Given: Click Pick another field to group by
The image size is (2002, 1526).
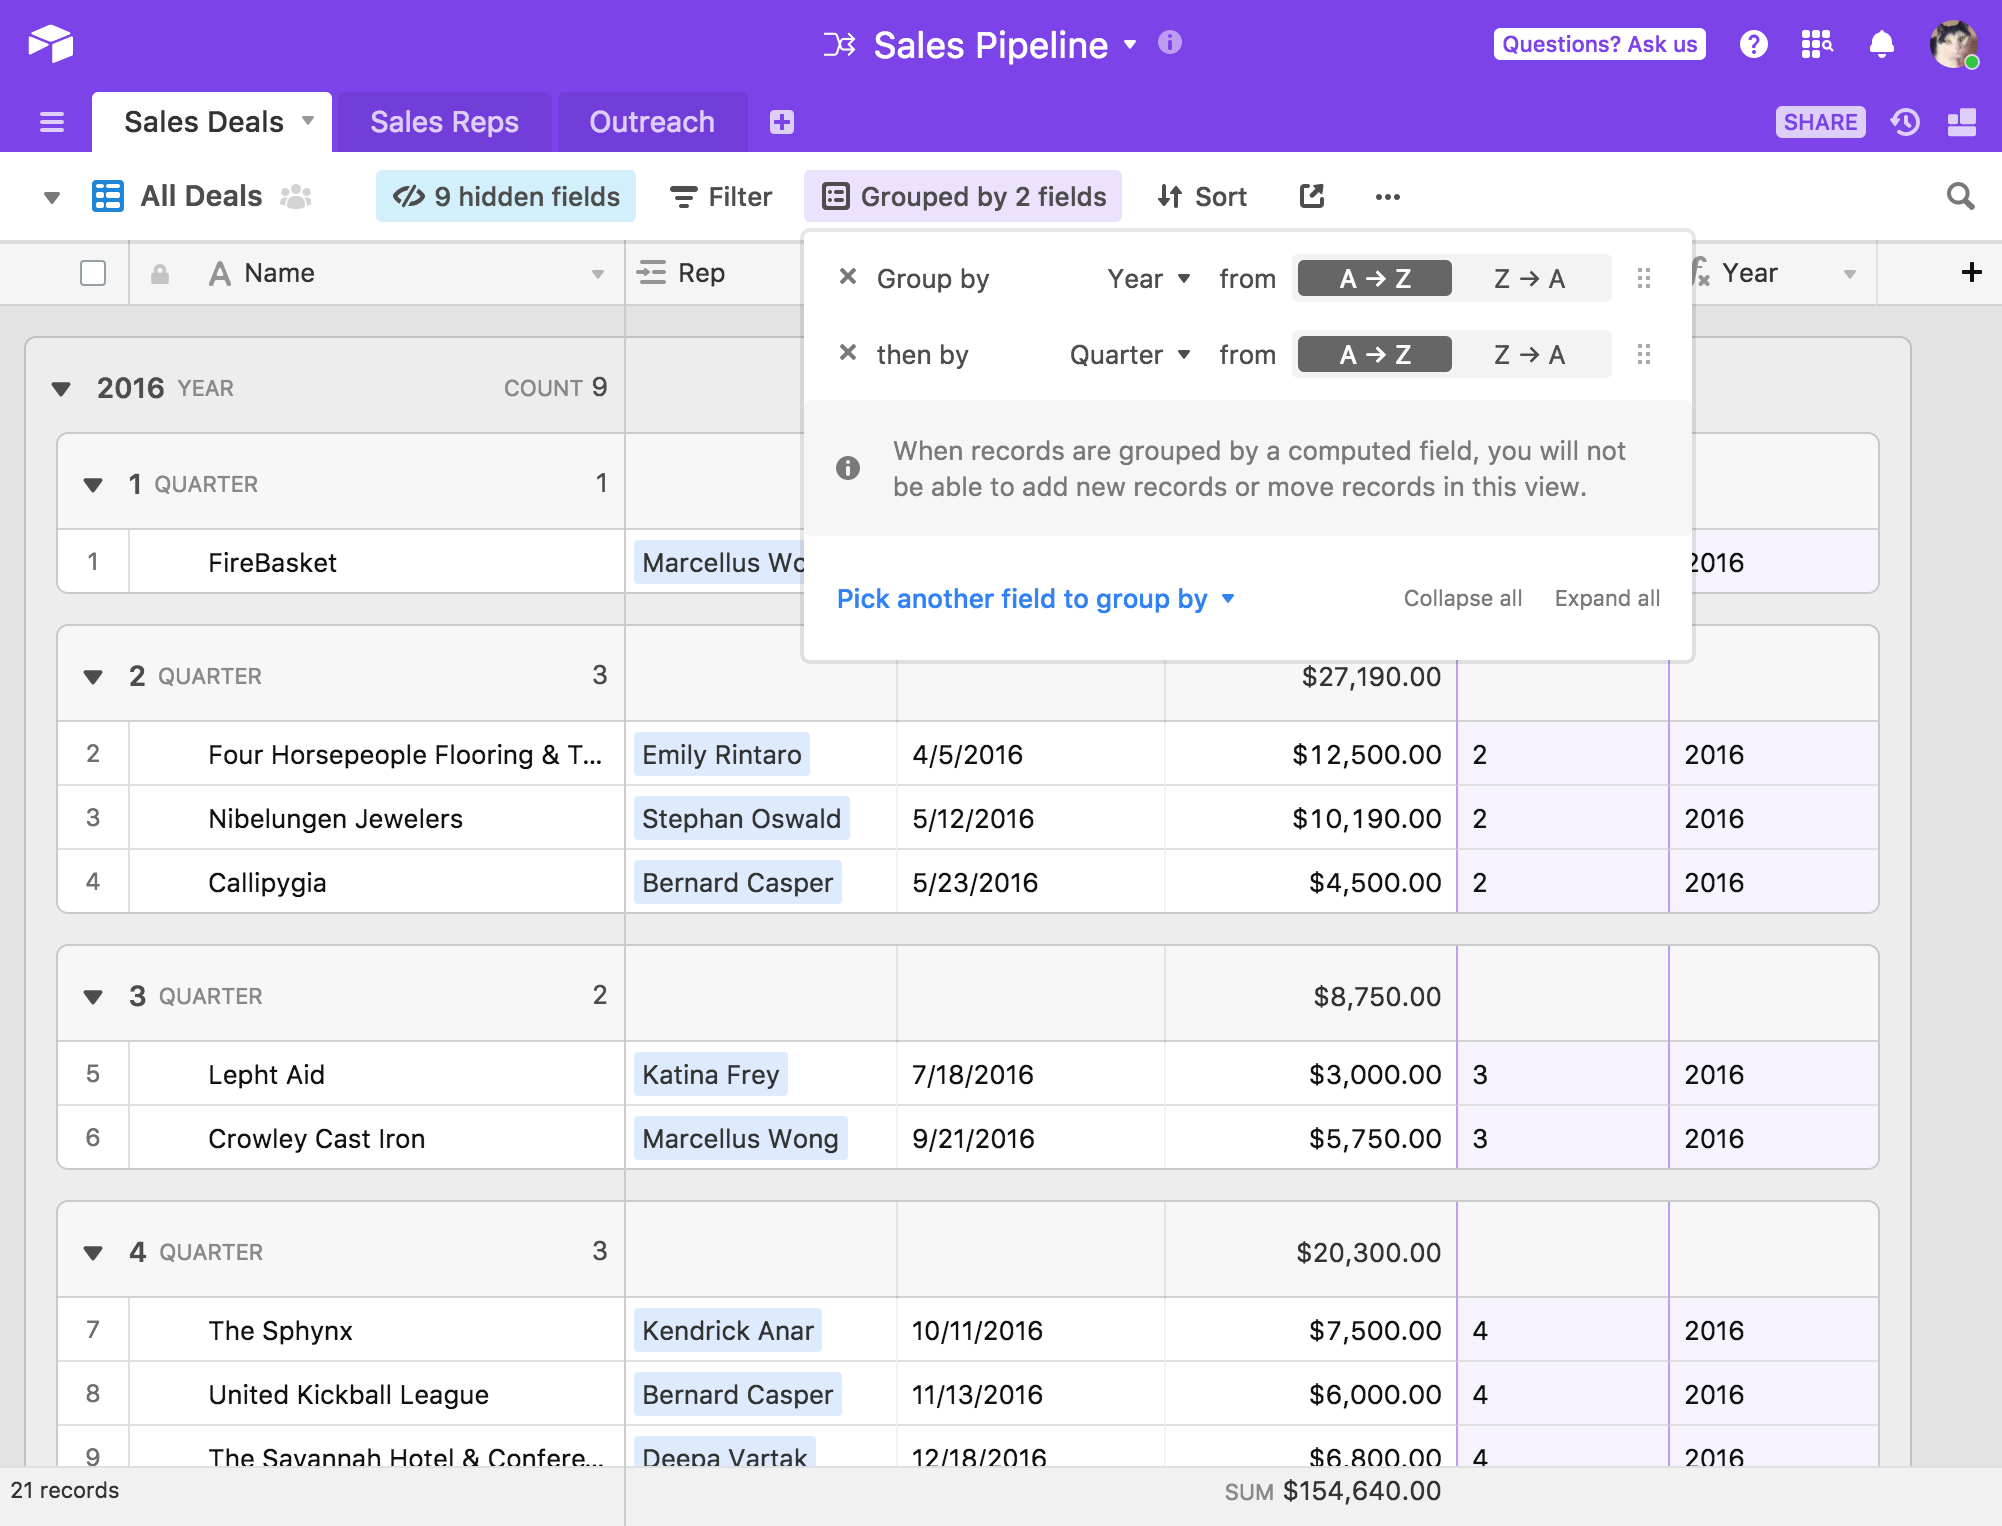Looking at the screenshot, I should click(x=1036, y=598).
